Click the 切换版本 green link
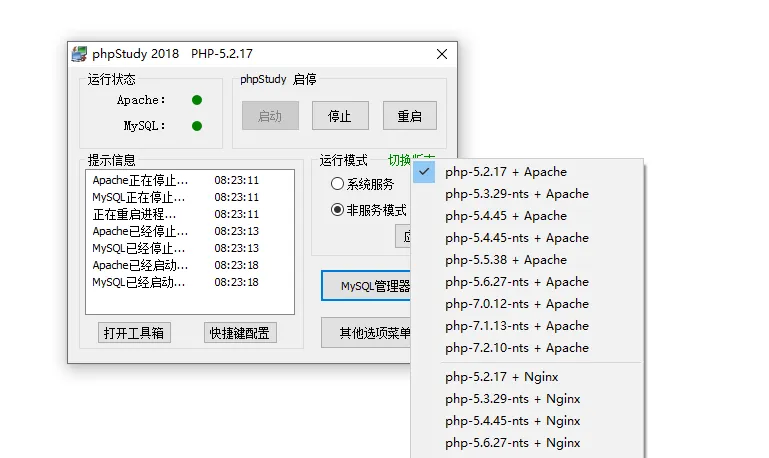 point(411,158)
